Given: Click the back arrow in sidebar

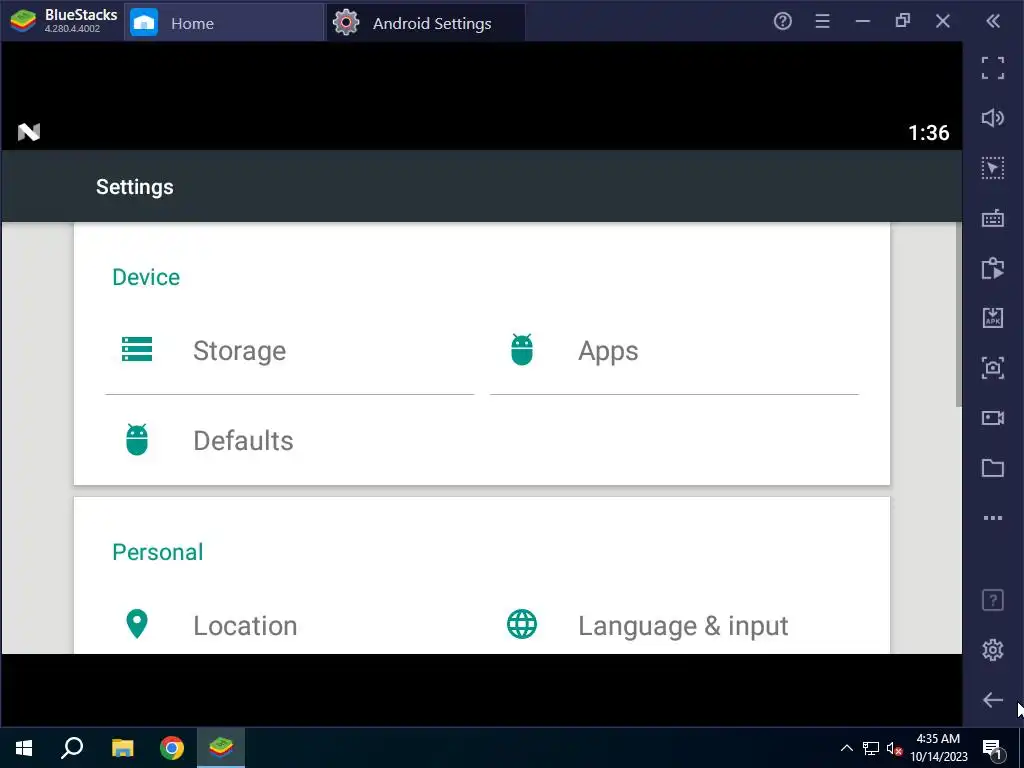Looking at the screenshot, I should pyautogui.click(x=993, y=700).
